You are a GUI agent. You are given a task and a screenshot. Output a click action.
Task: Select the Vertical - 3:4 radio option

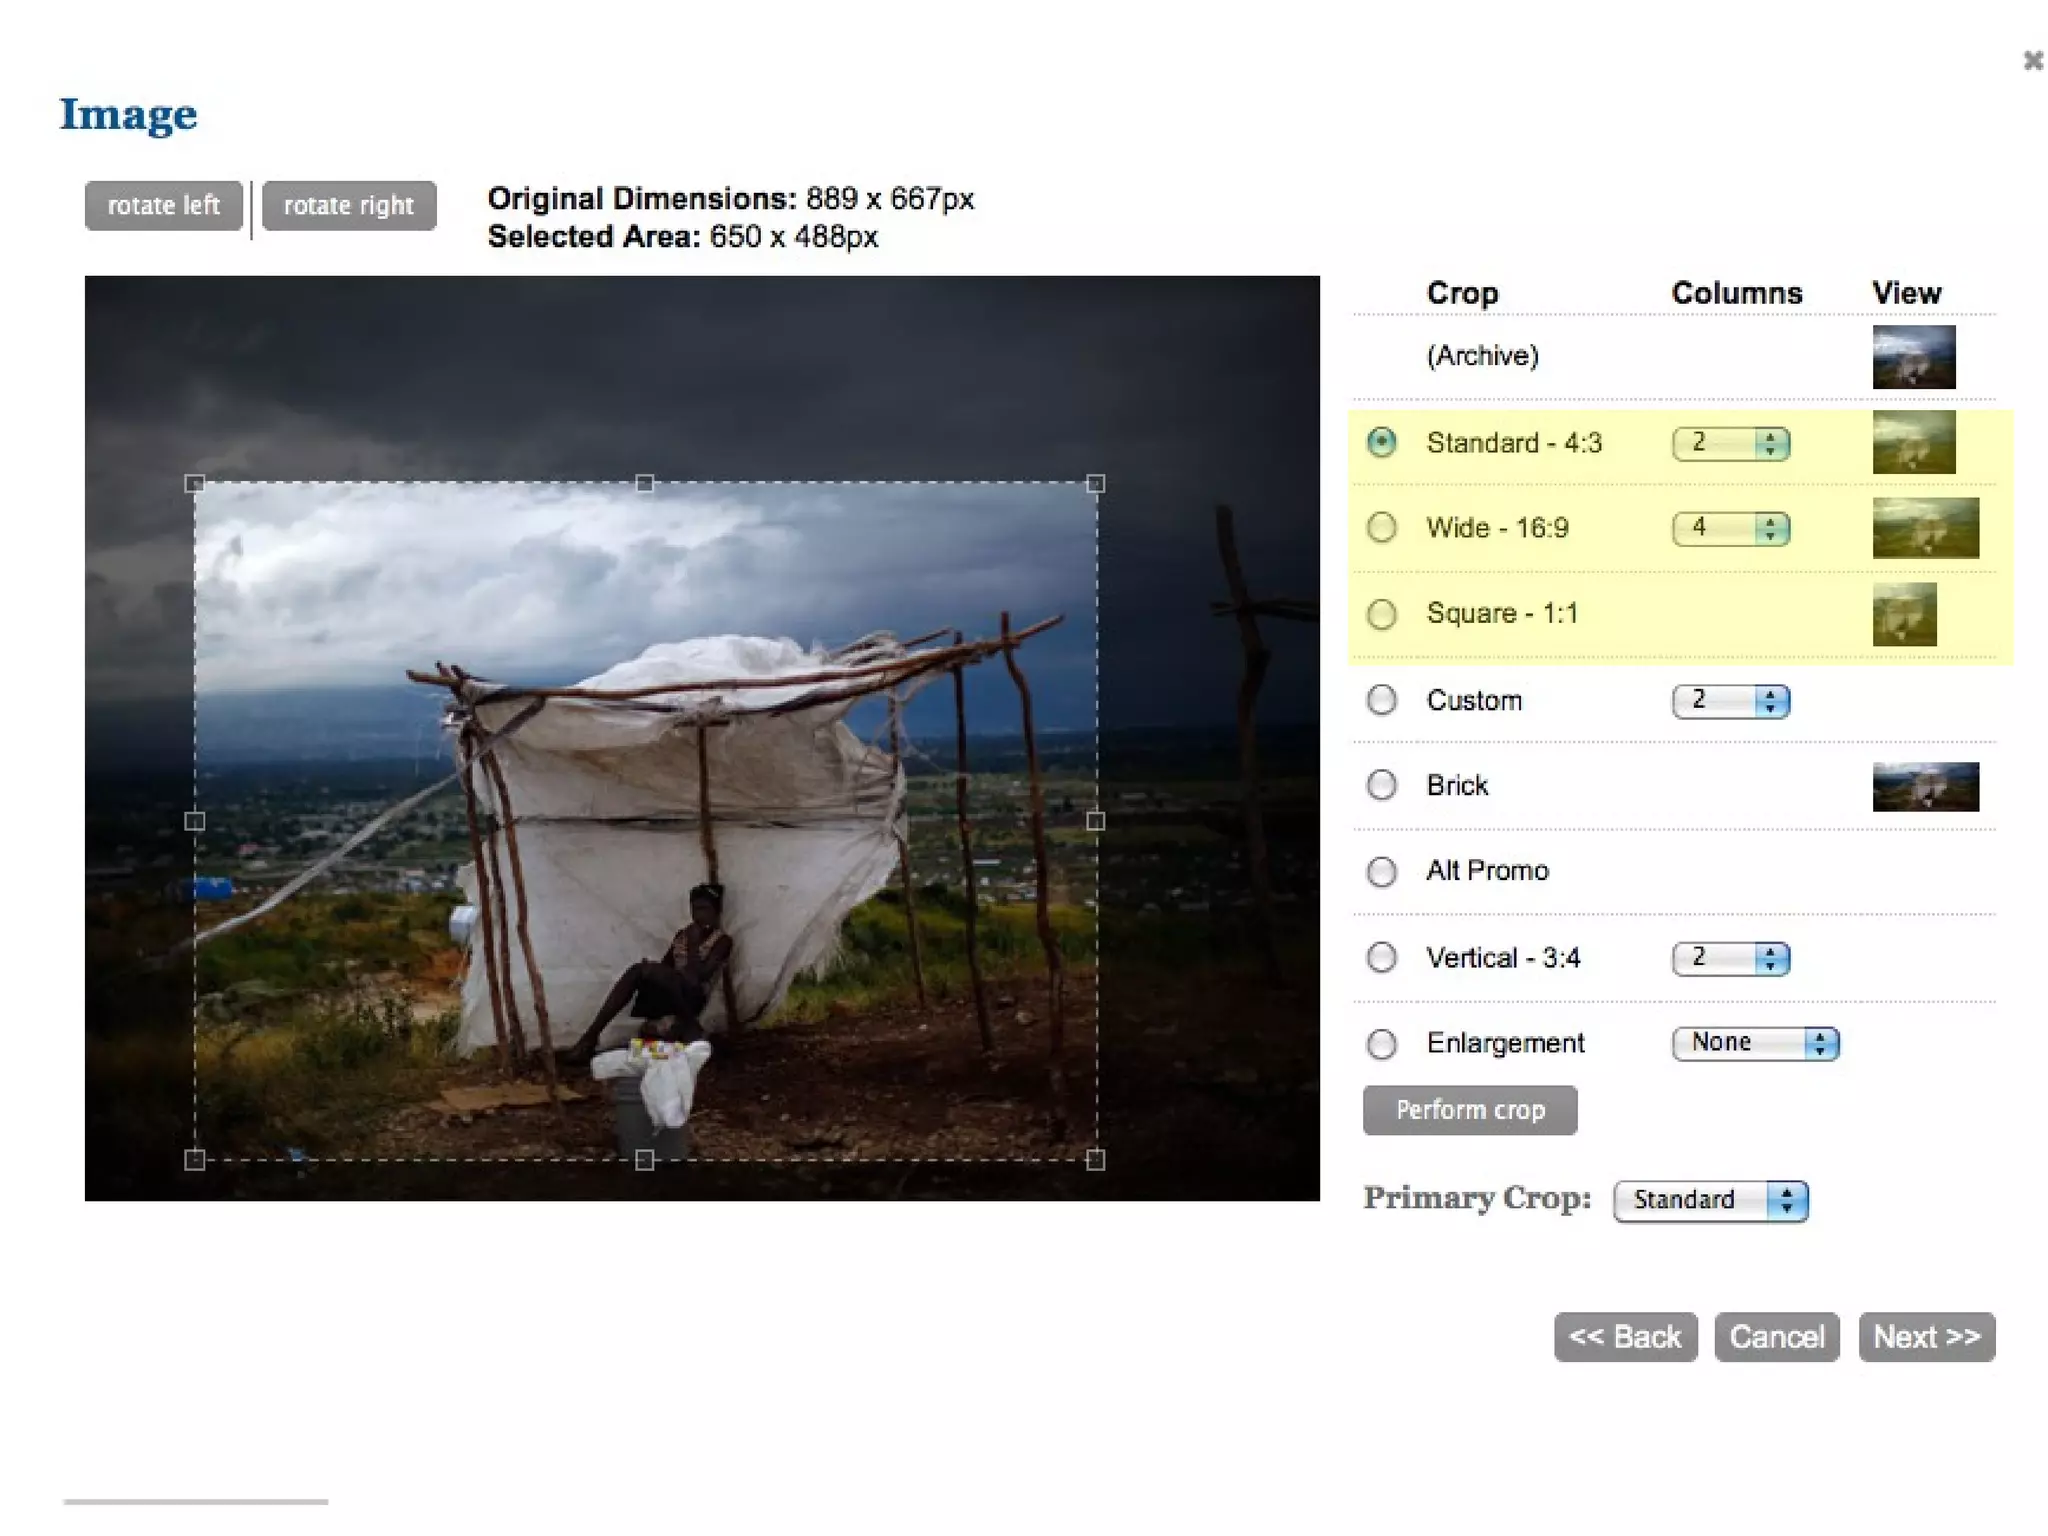[x=1382, y=958]
